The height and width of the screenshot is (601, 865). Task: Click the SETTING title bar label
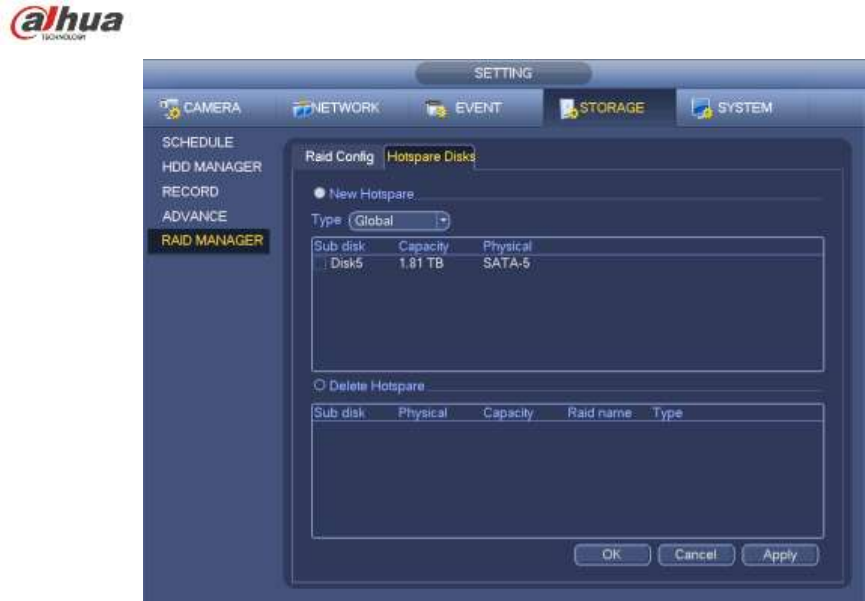click(503, 73)
